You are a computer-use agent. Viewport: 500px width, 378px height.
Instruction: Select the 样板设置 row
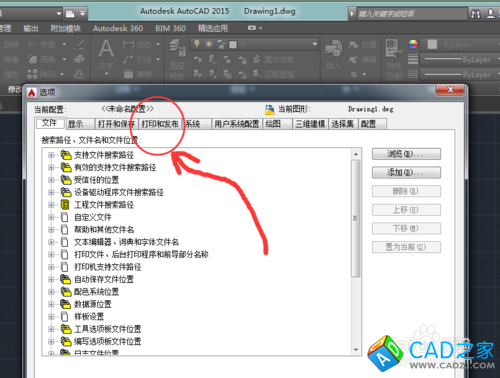tap(89, 316)
